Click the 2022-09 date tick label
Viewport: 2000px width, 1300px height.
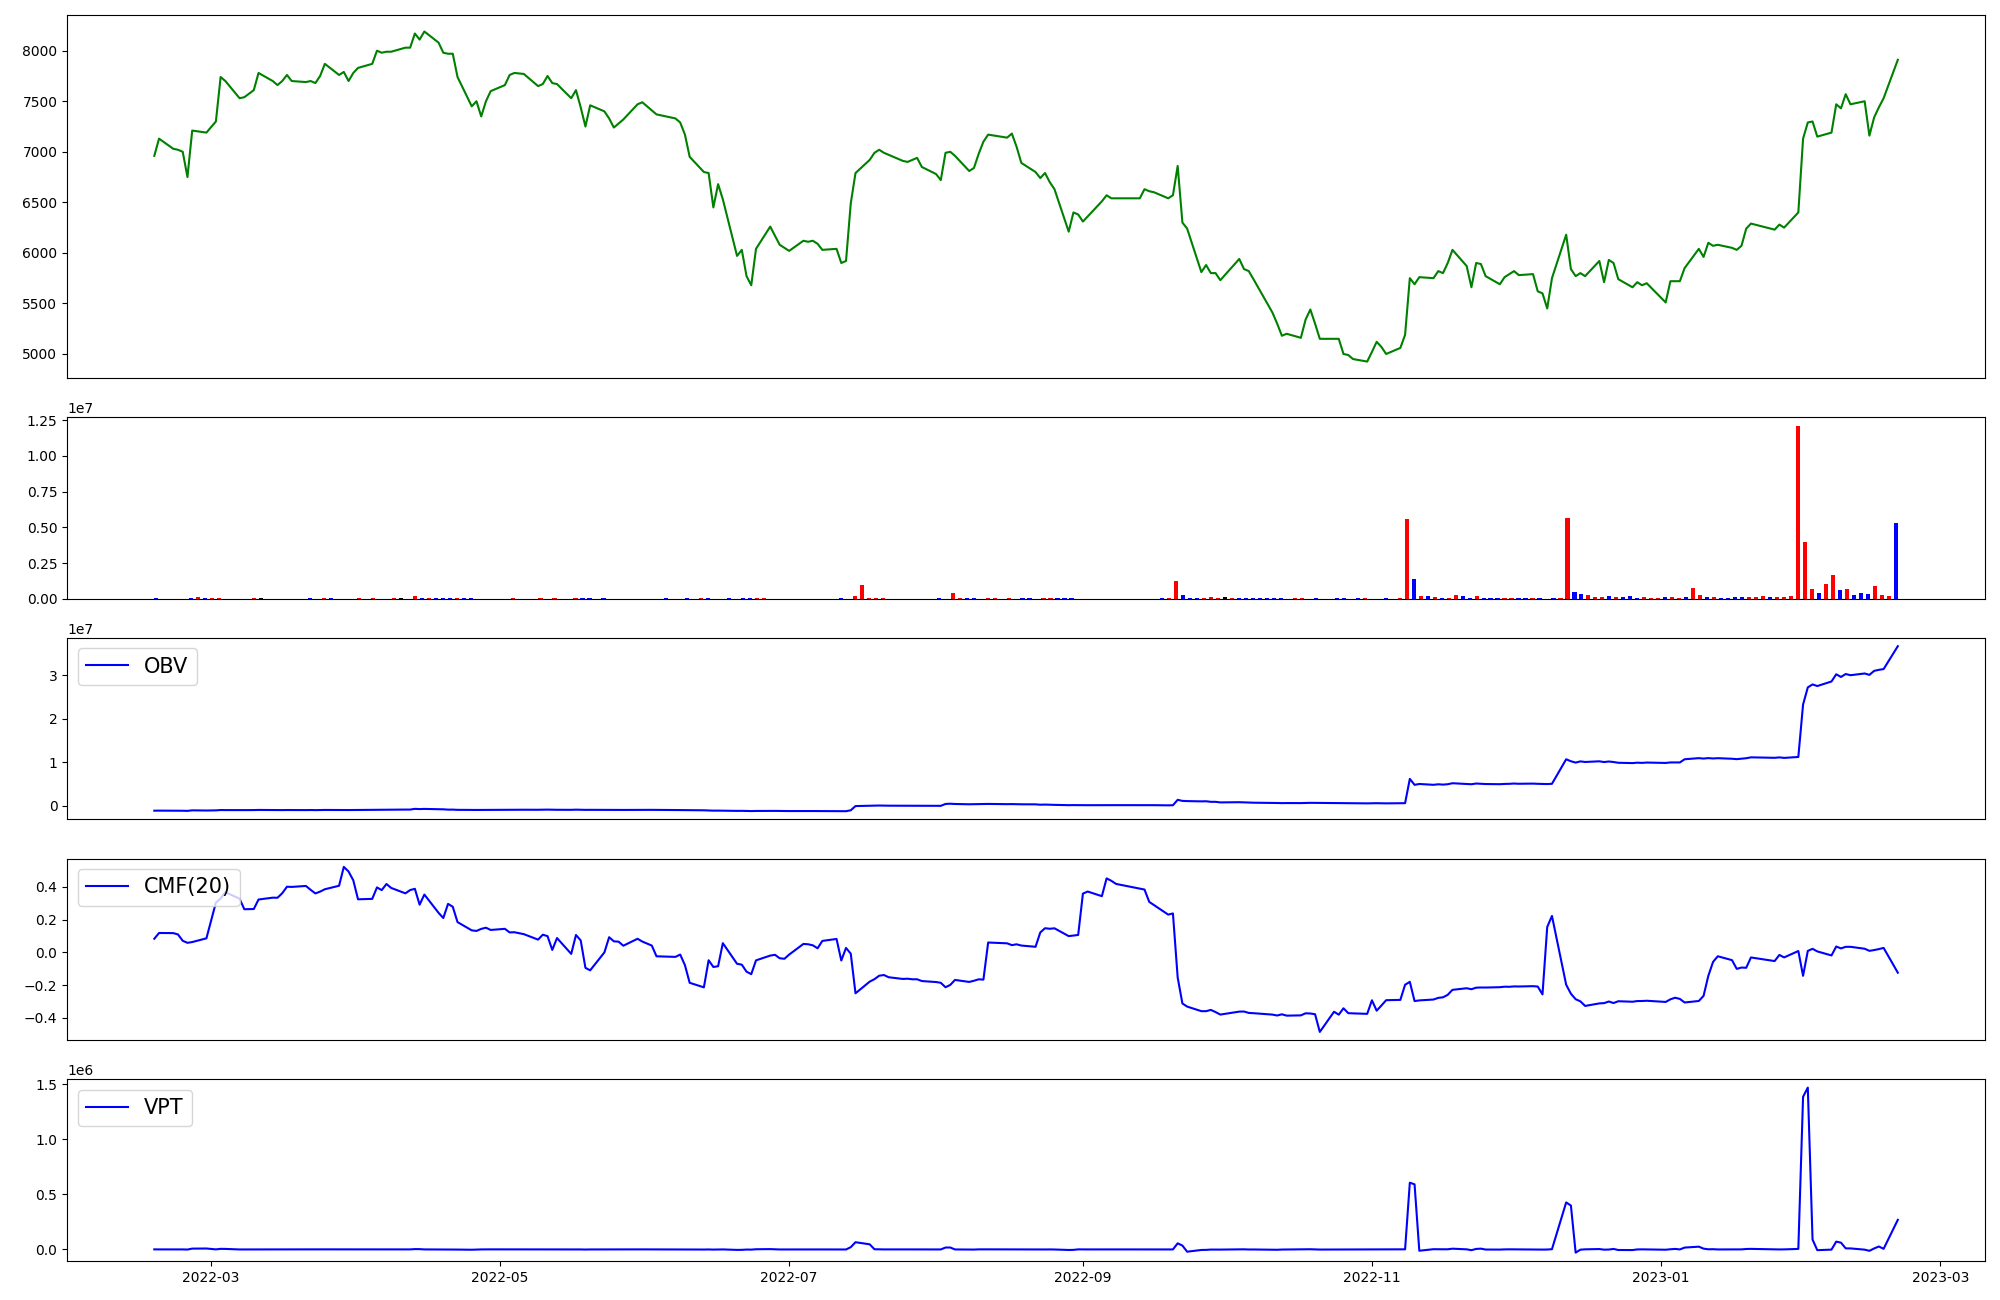[1082, 1277]
